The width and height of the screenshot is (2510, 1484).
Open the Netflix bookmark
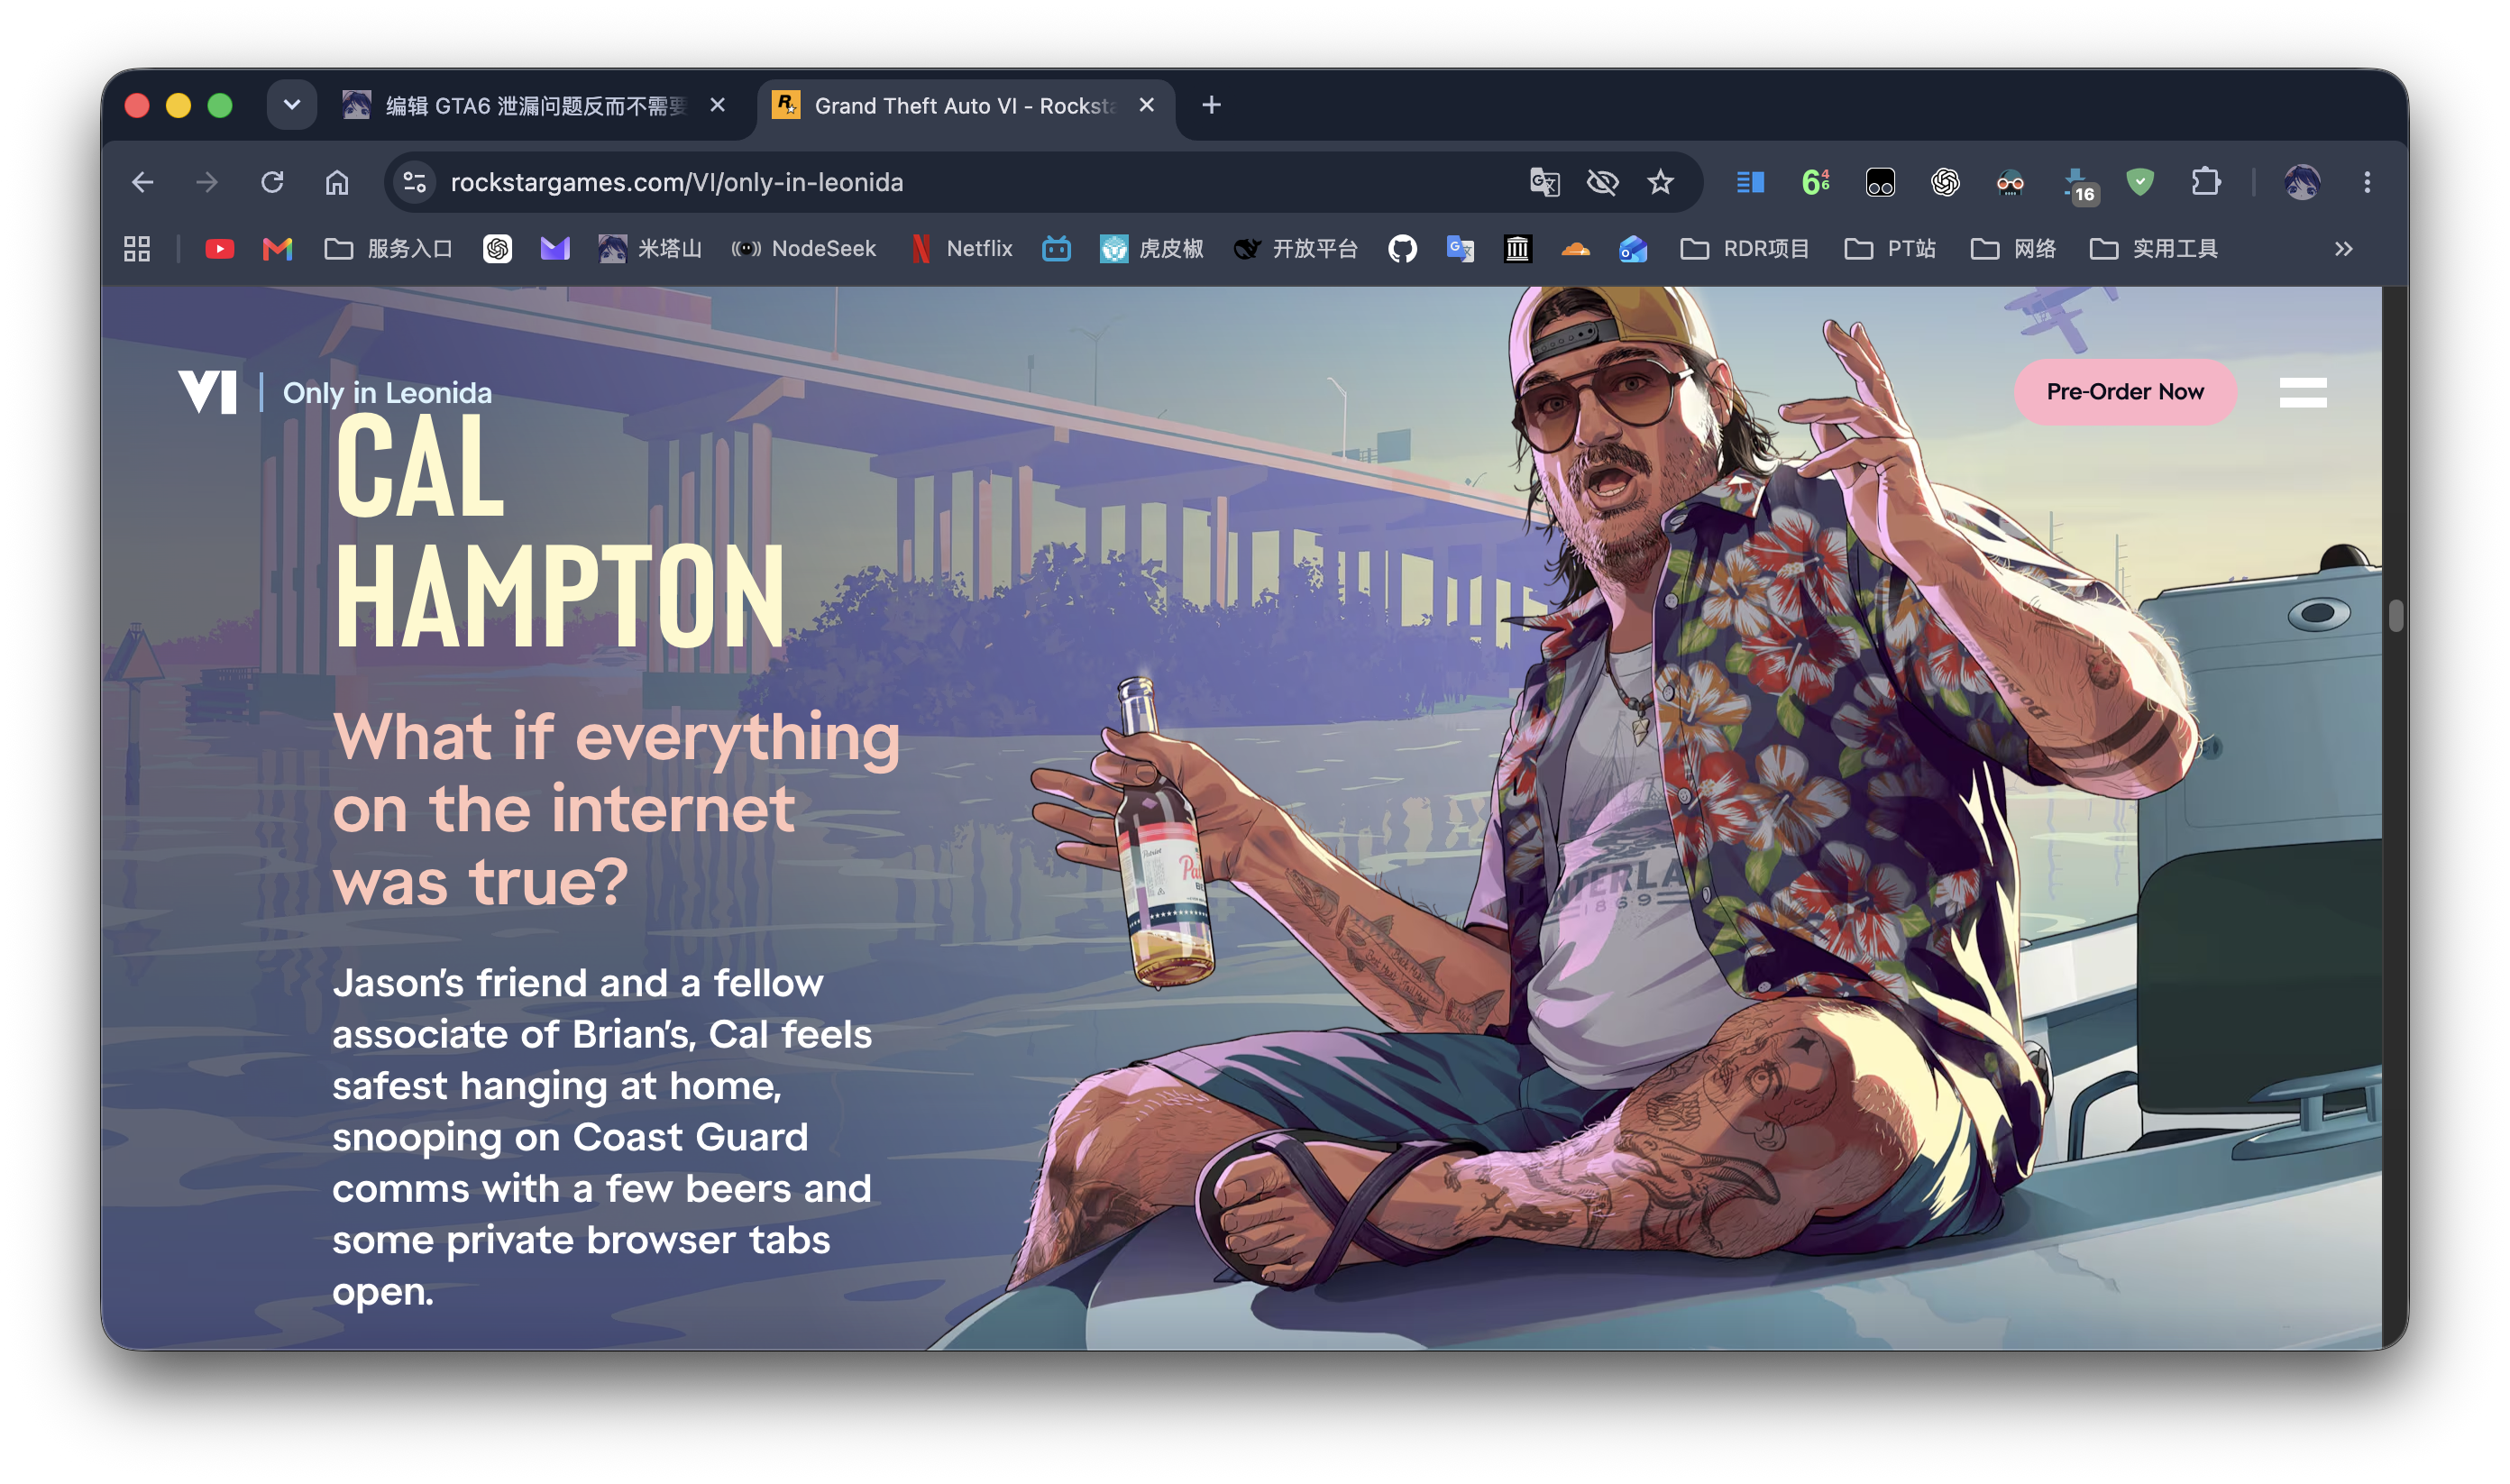[962, 249]
